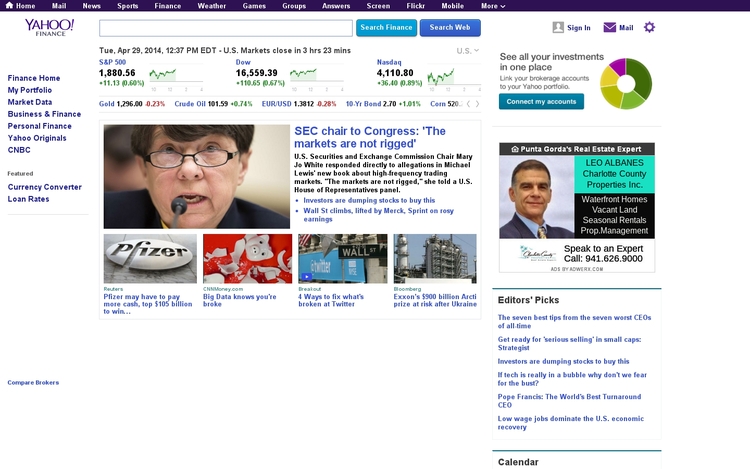
Task: Click the Yahoo Finance logo
Action: click(x=50, y=27)
